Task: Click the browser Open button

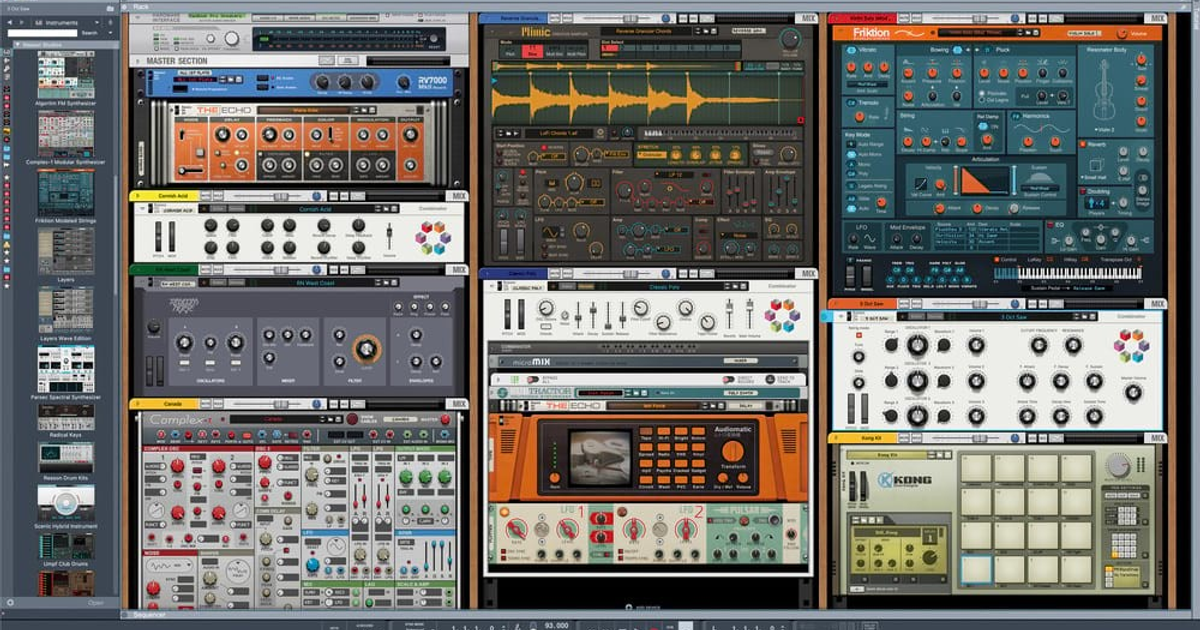Action: (95, 603)
